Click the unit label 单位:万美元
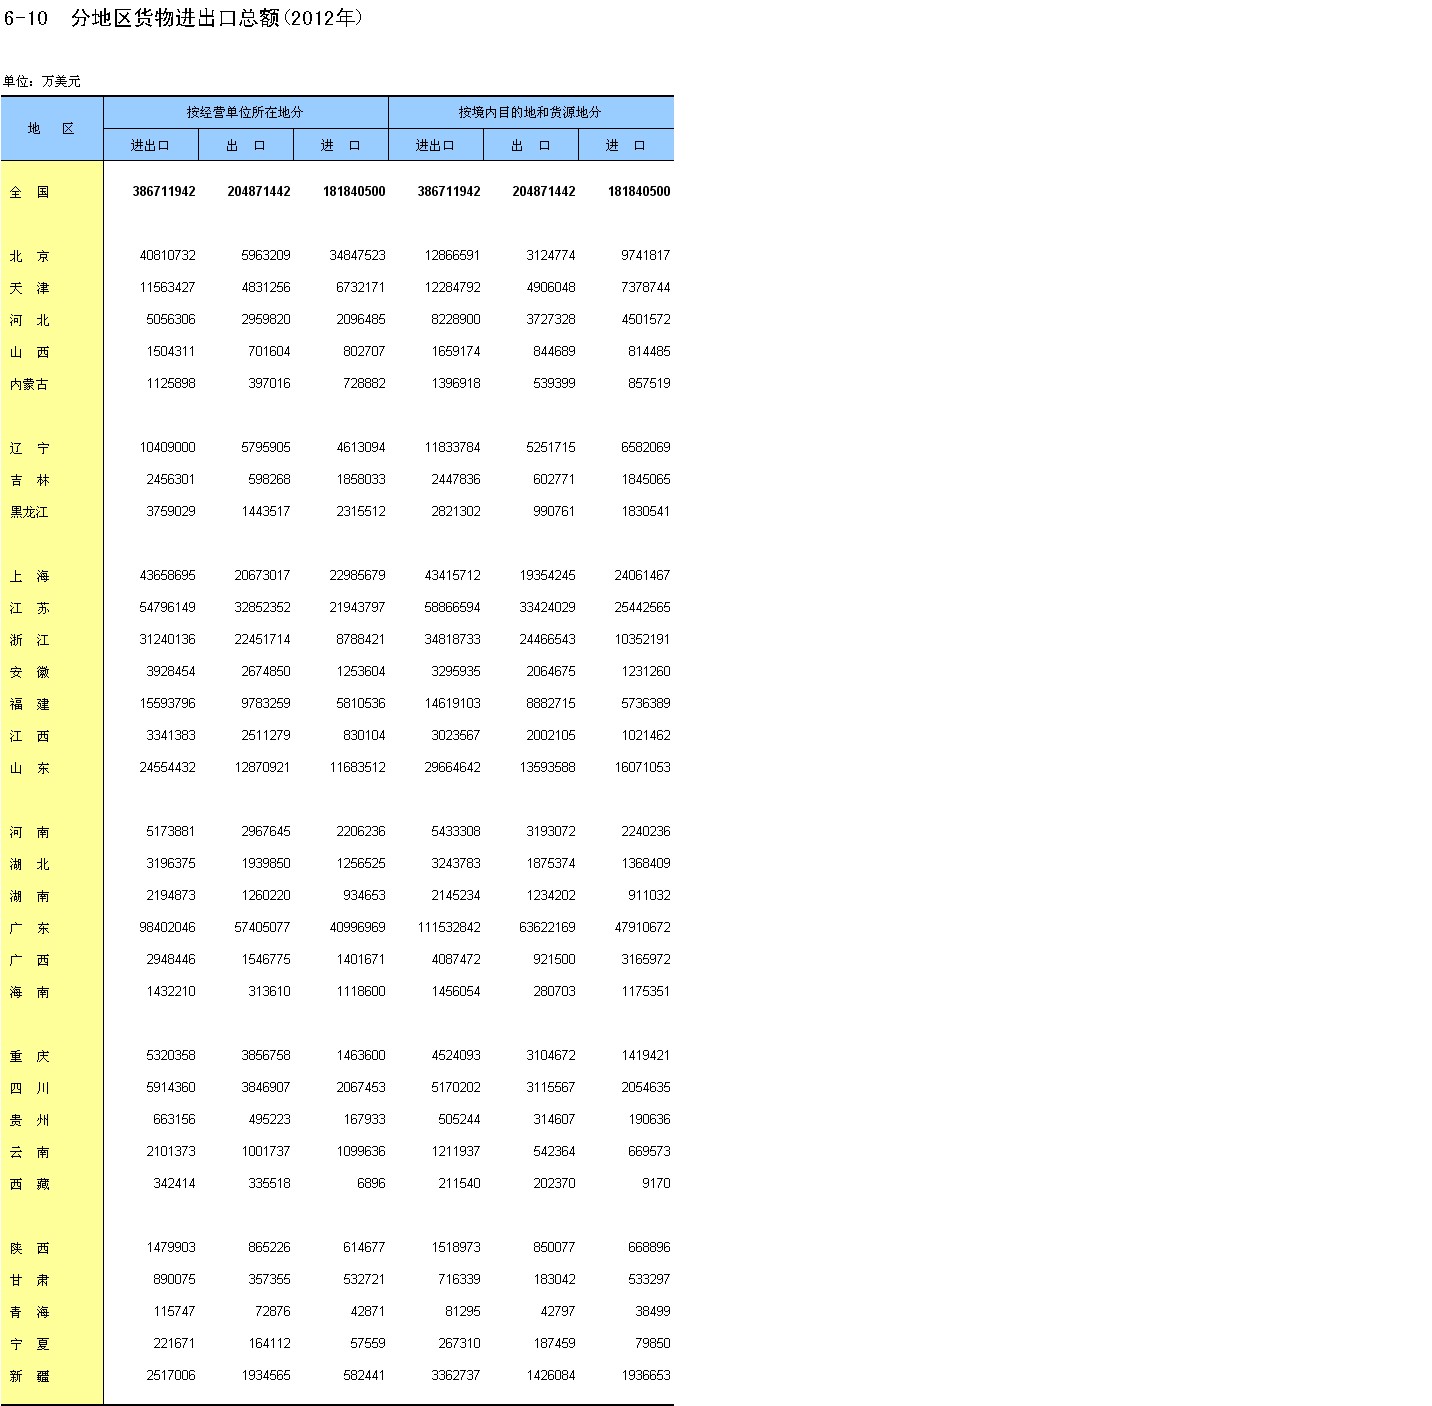 (42, 81)
